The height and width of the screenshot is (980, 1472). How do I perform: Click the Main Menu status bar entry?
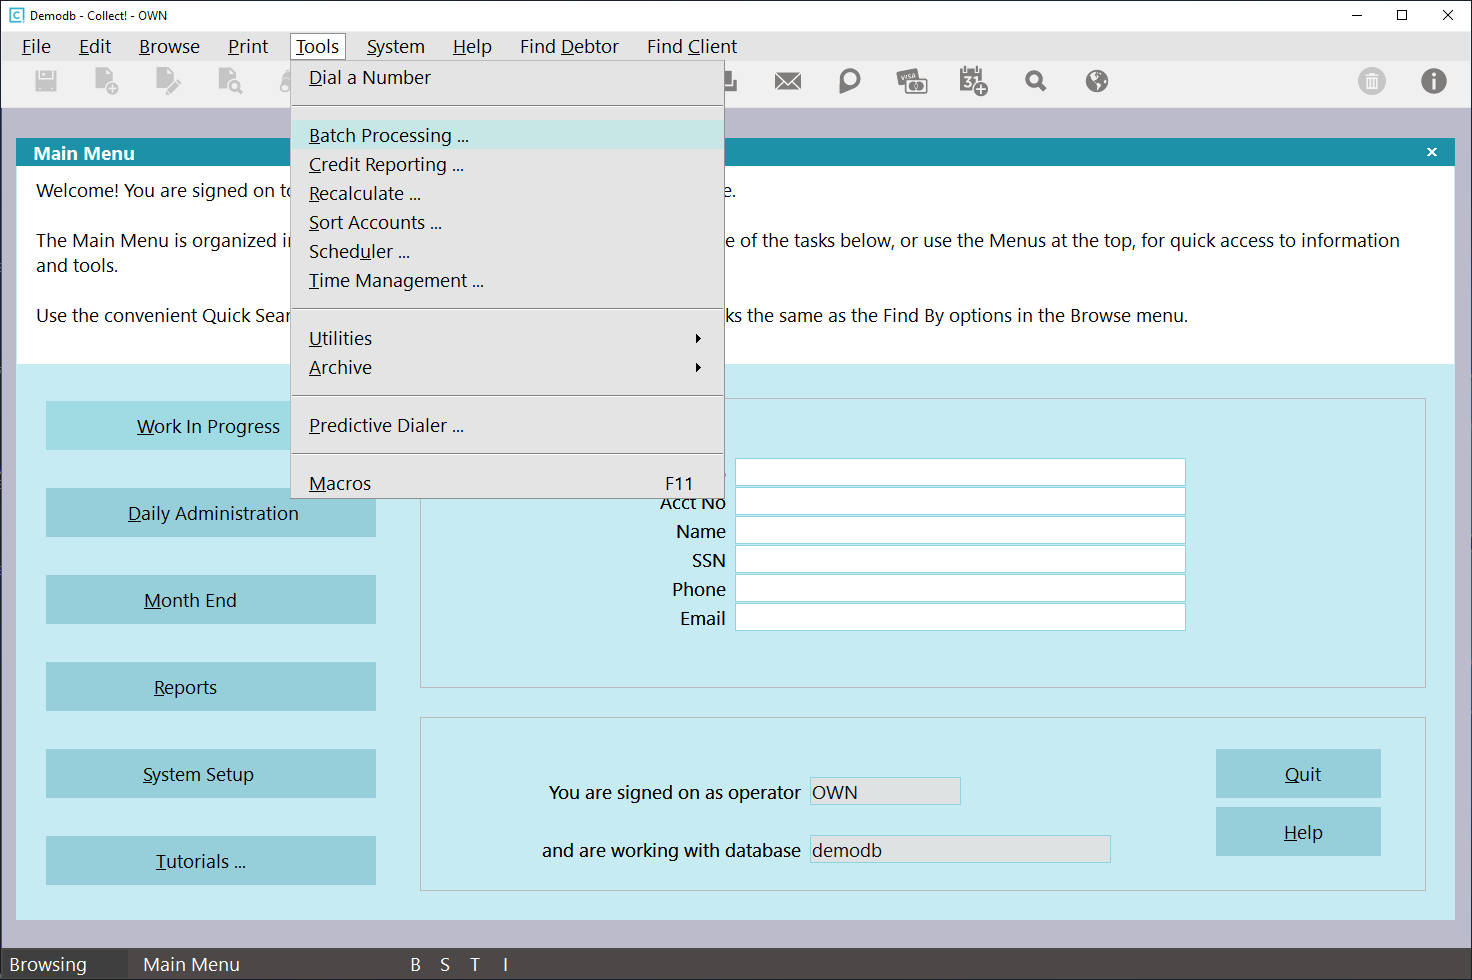191,965
